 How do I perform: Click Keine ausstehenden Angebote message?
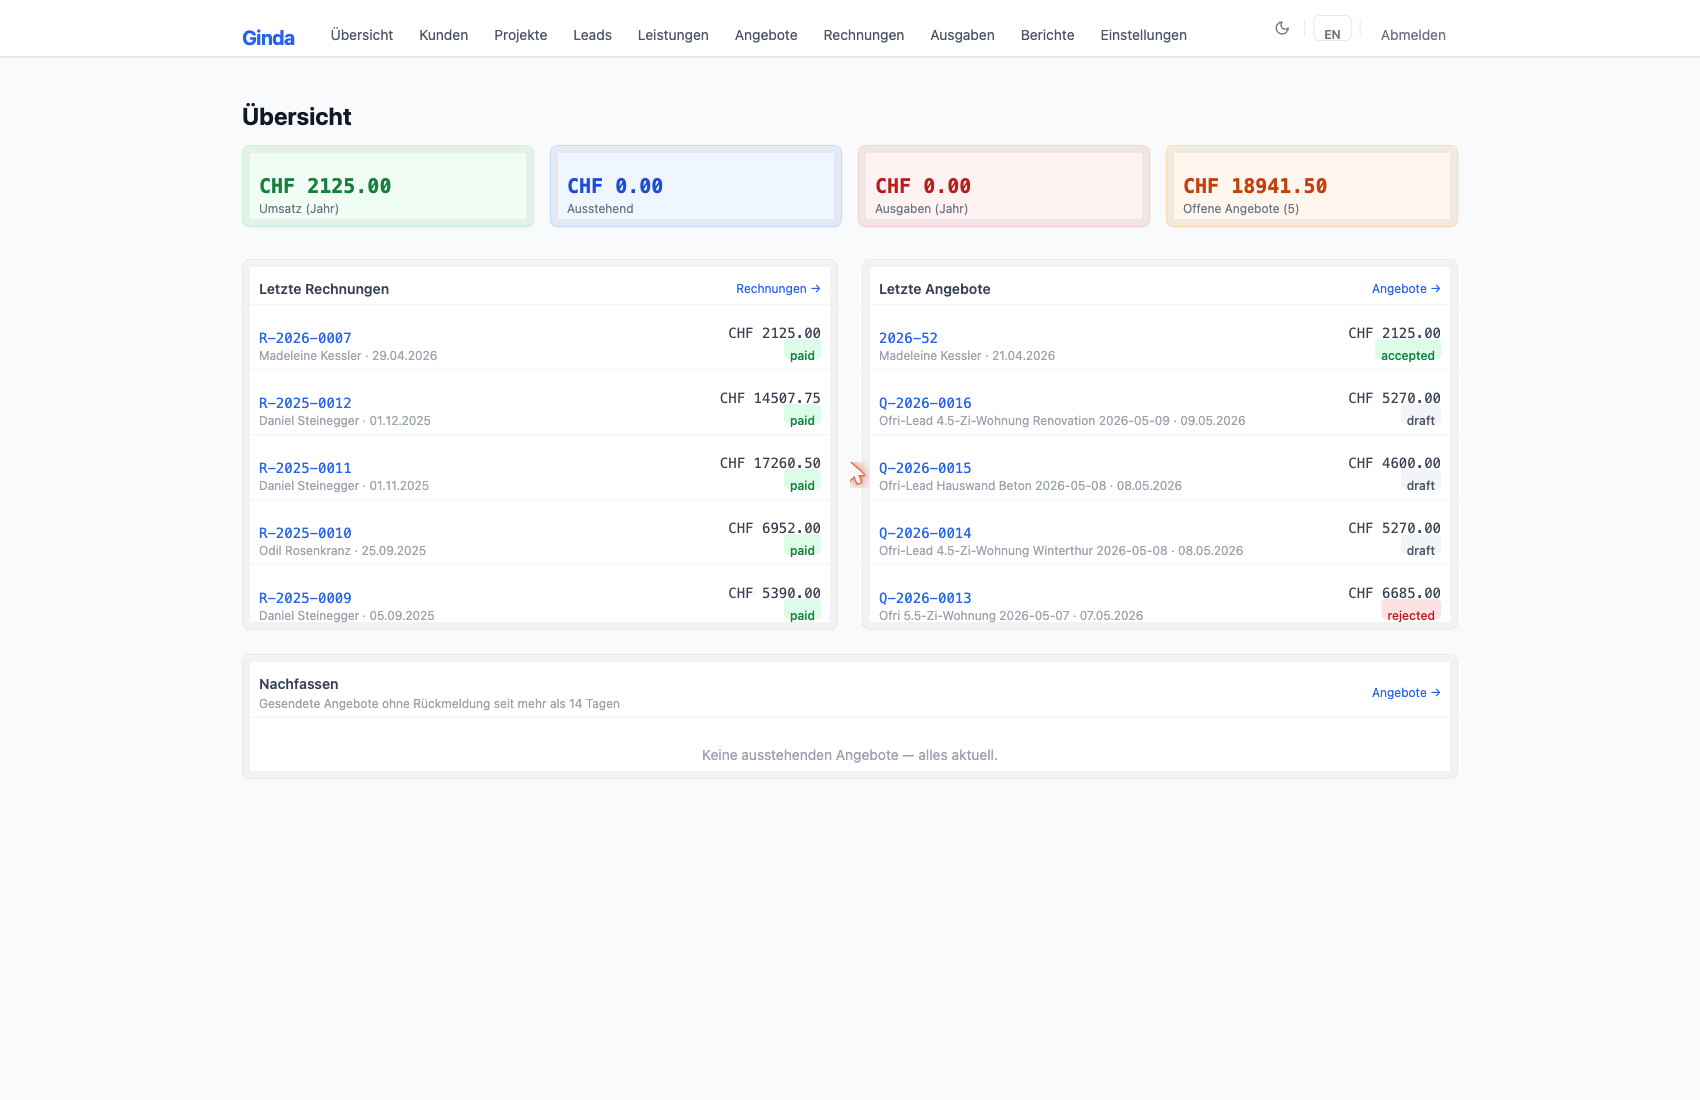[x=850, y=755]
